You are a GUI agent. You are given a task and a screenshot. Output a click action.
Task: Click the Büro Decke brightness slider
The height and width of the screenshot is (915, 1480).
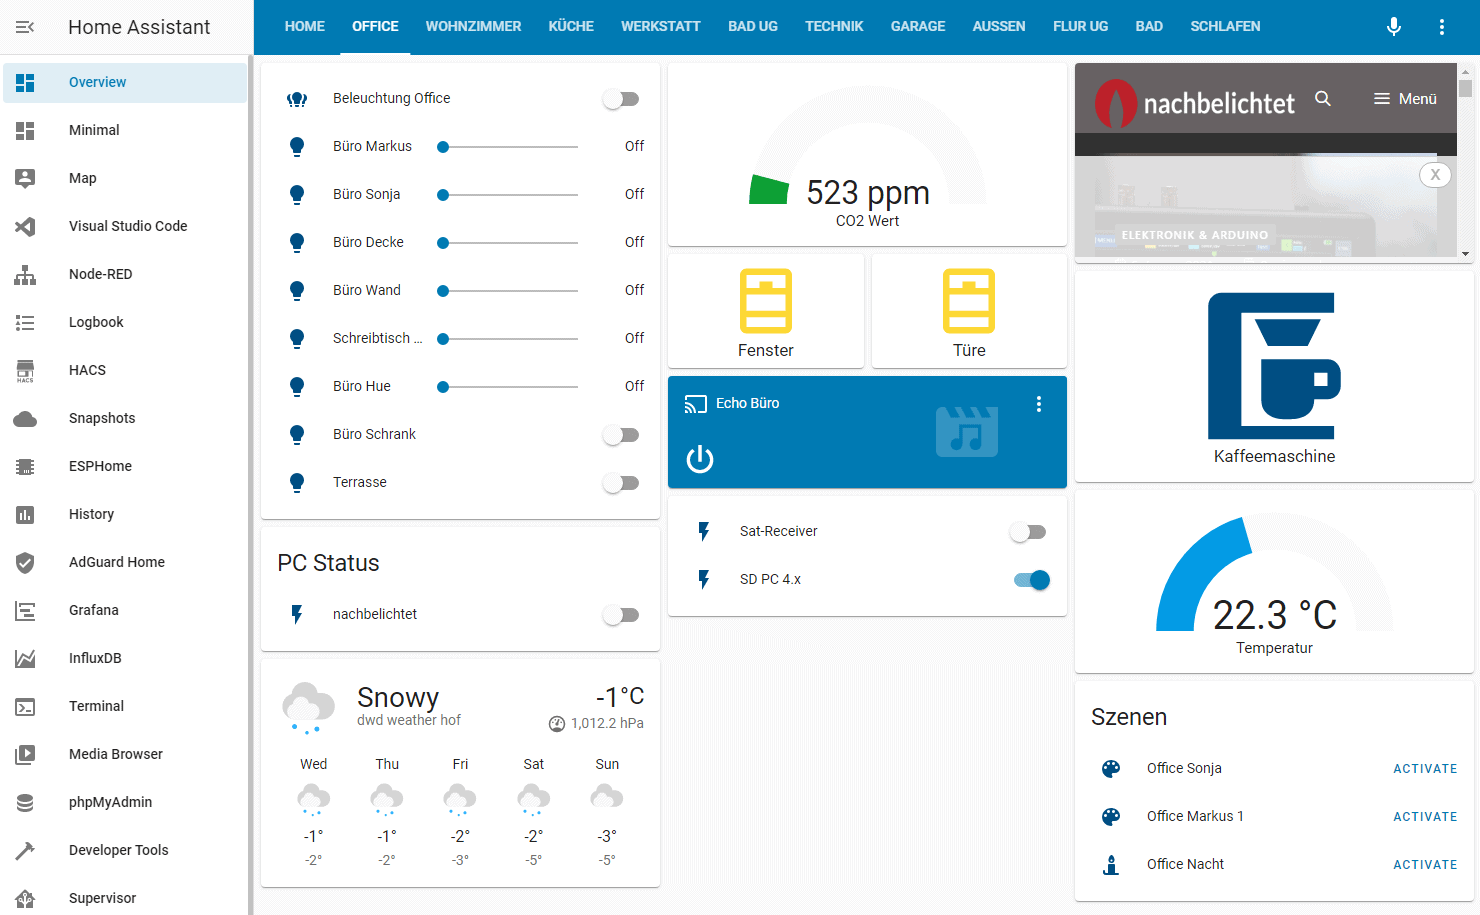[x=510, y=243]
